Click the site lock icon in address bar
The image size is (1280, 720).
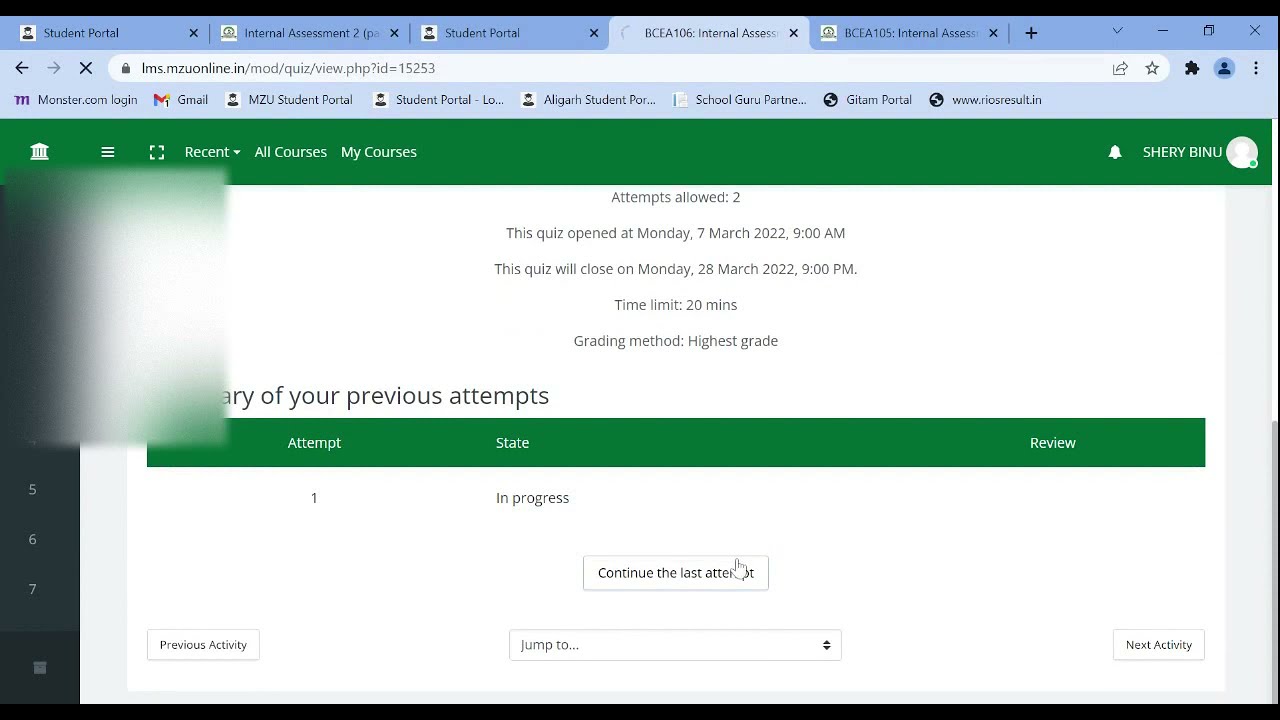(125, 68)
